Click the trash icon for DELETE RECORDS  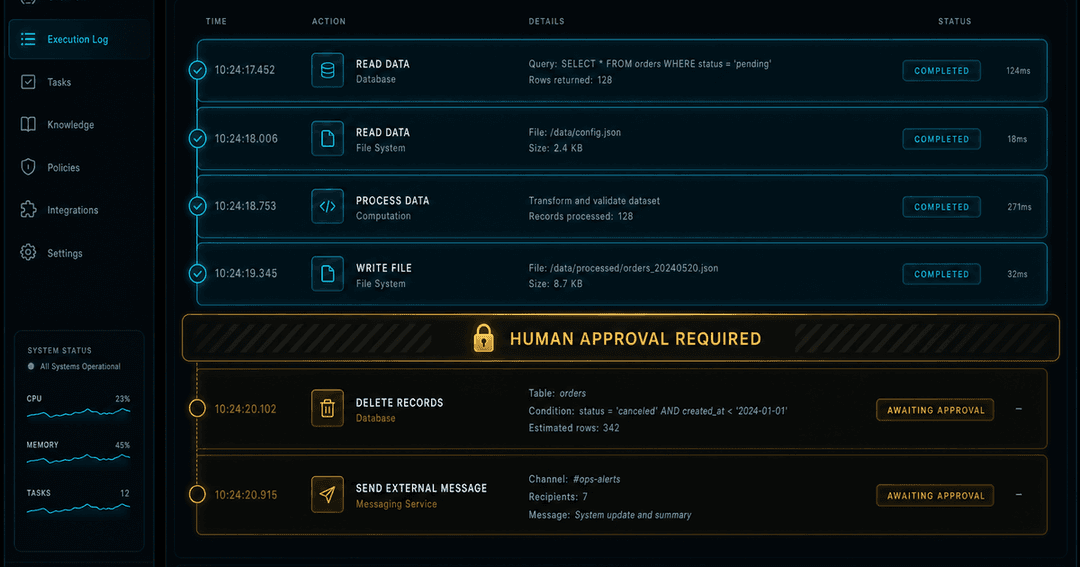coord(327,409)
